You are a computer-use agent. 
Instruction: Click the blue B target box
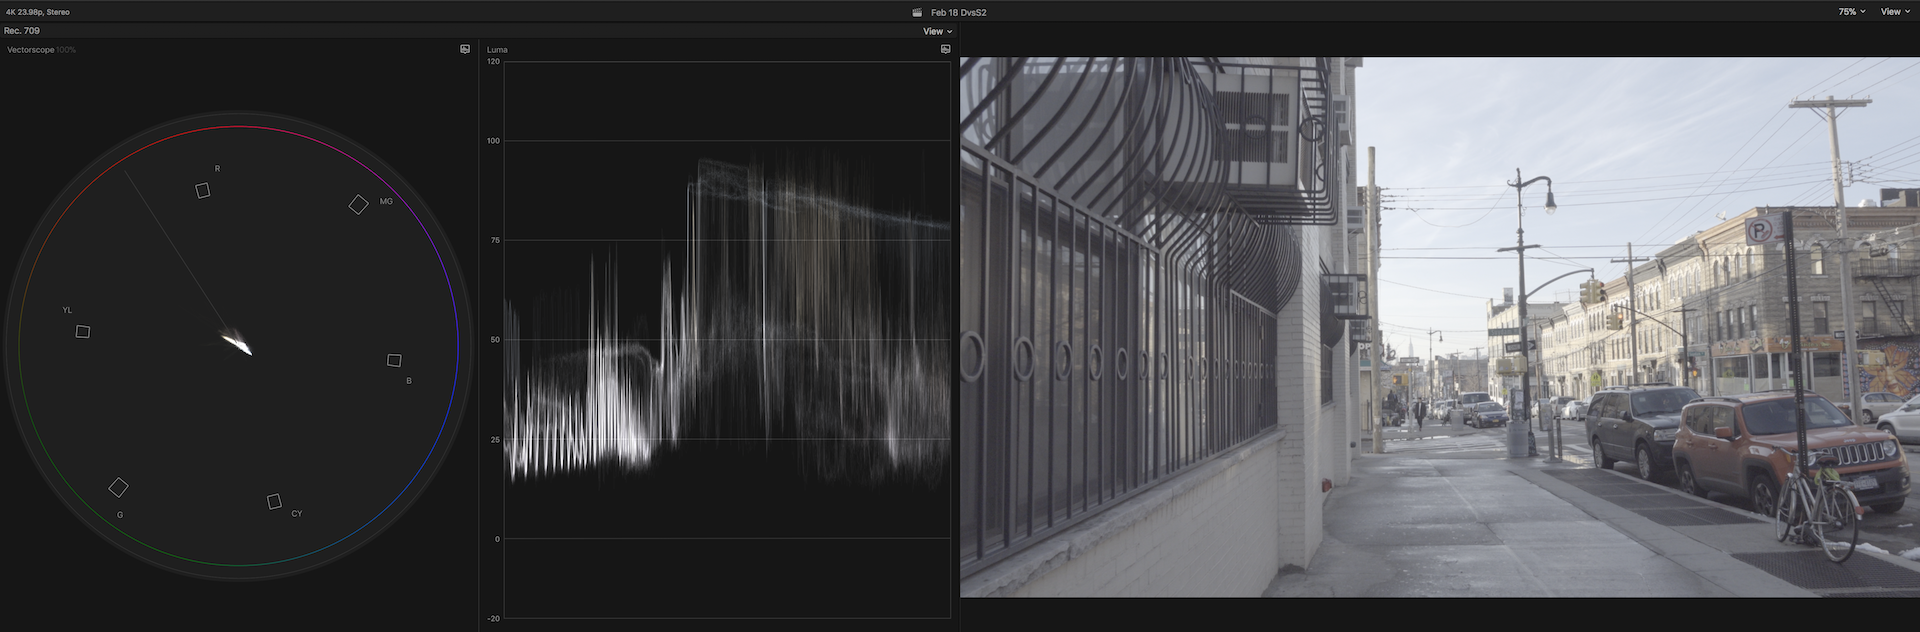(x=394, y=360)
